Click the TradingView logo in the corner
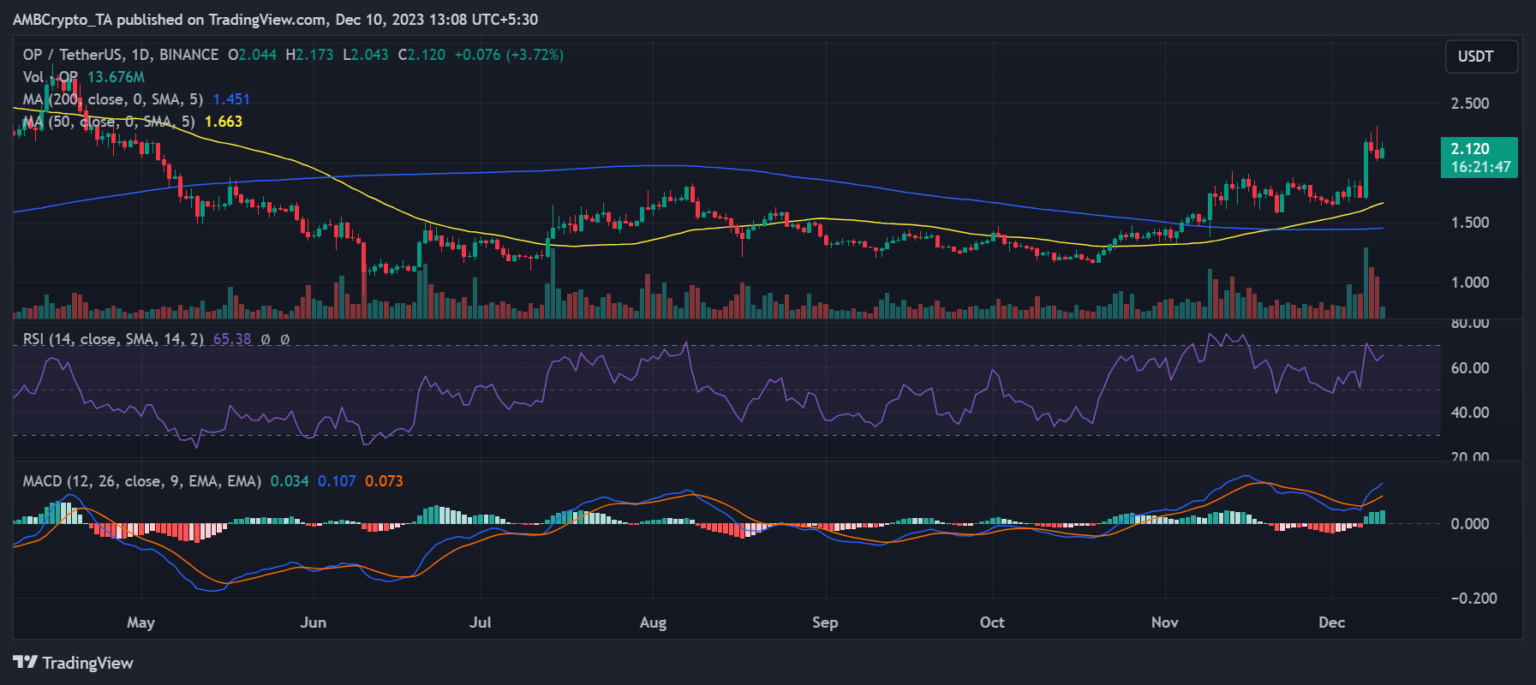This screenshot has height=685, width=1536. [x=72, y=662]
